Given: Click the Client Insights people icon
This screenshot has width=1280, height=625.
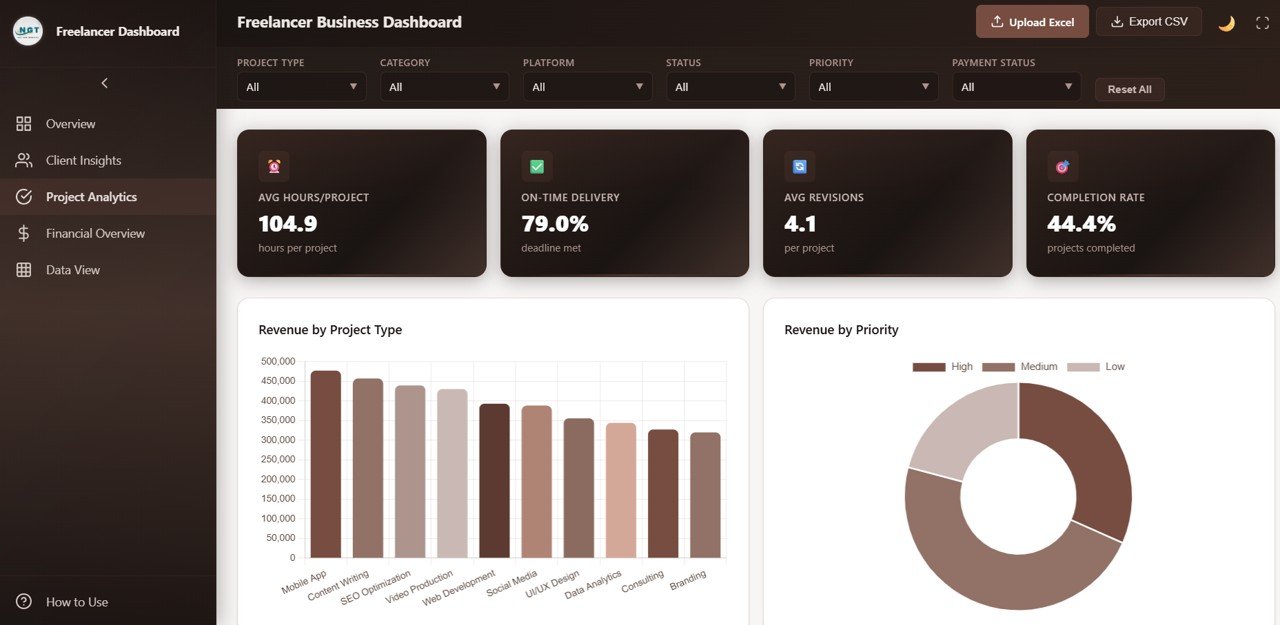Looking at the screenshot, I should point(24,160).
